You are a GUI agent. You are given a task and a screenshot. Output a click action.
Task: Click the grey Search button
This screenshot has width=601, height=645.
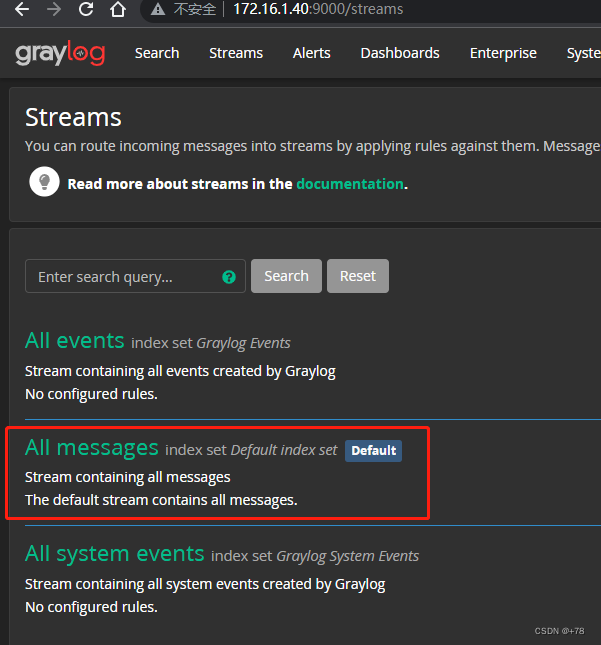click(286, 276)
